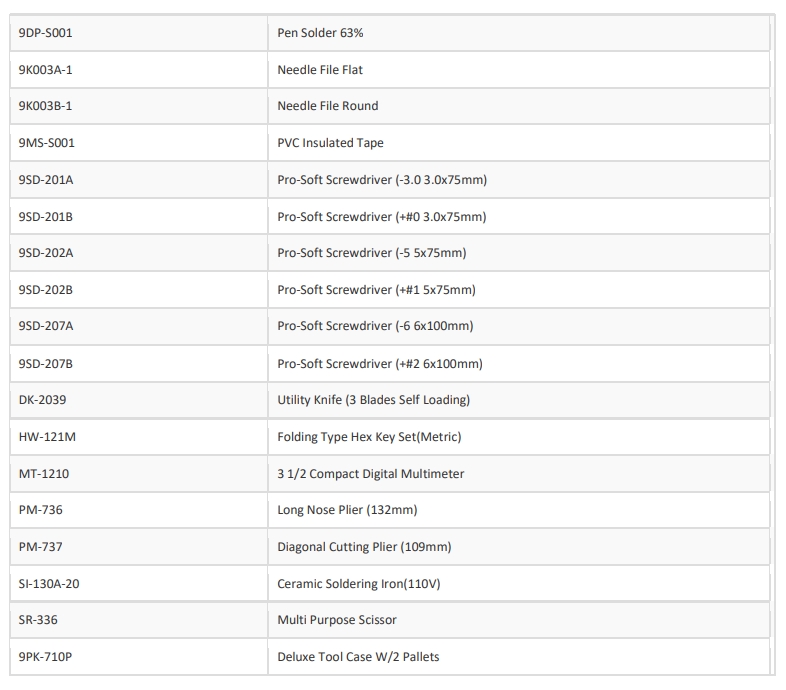Select the 9SD-202A row code

pyautogui.click(x=46, y=253)
